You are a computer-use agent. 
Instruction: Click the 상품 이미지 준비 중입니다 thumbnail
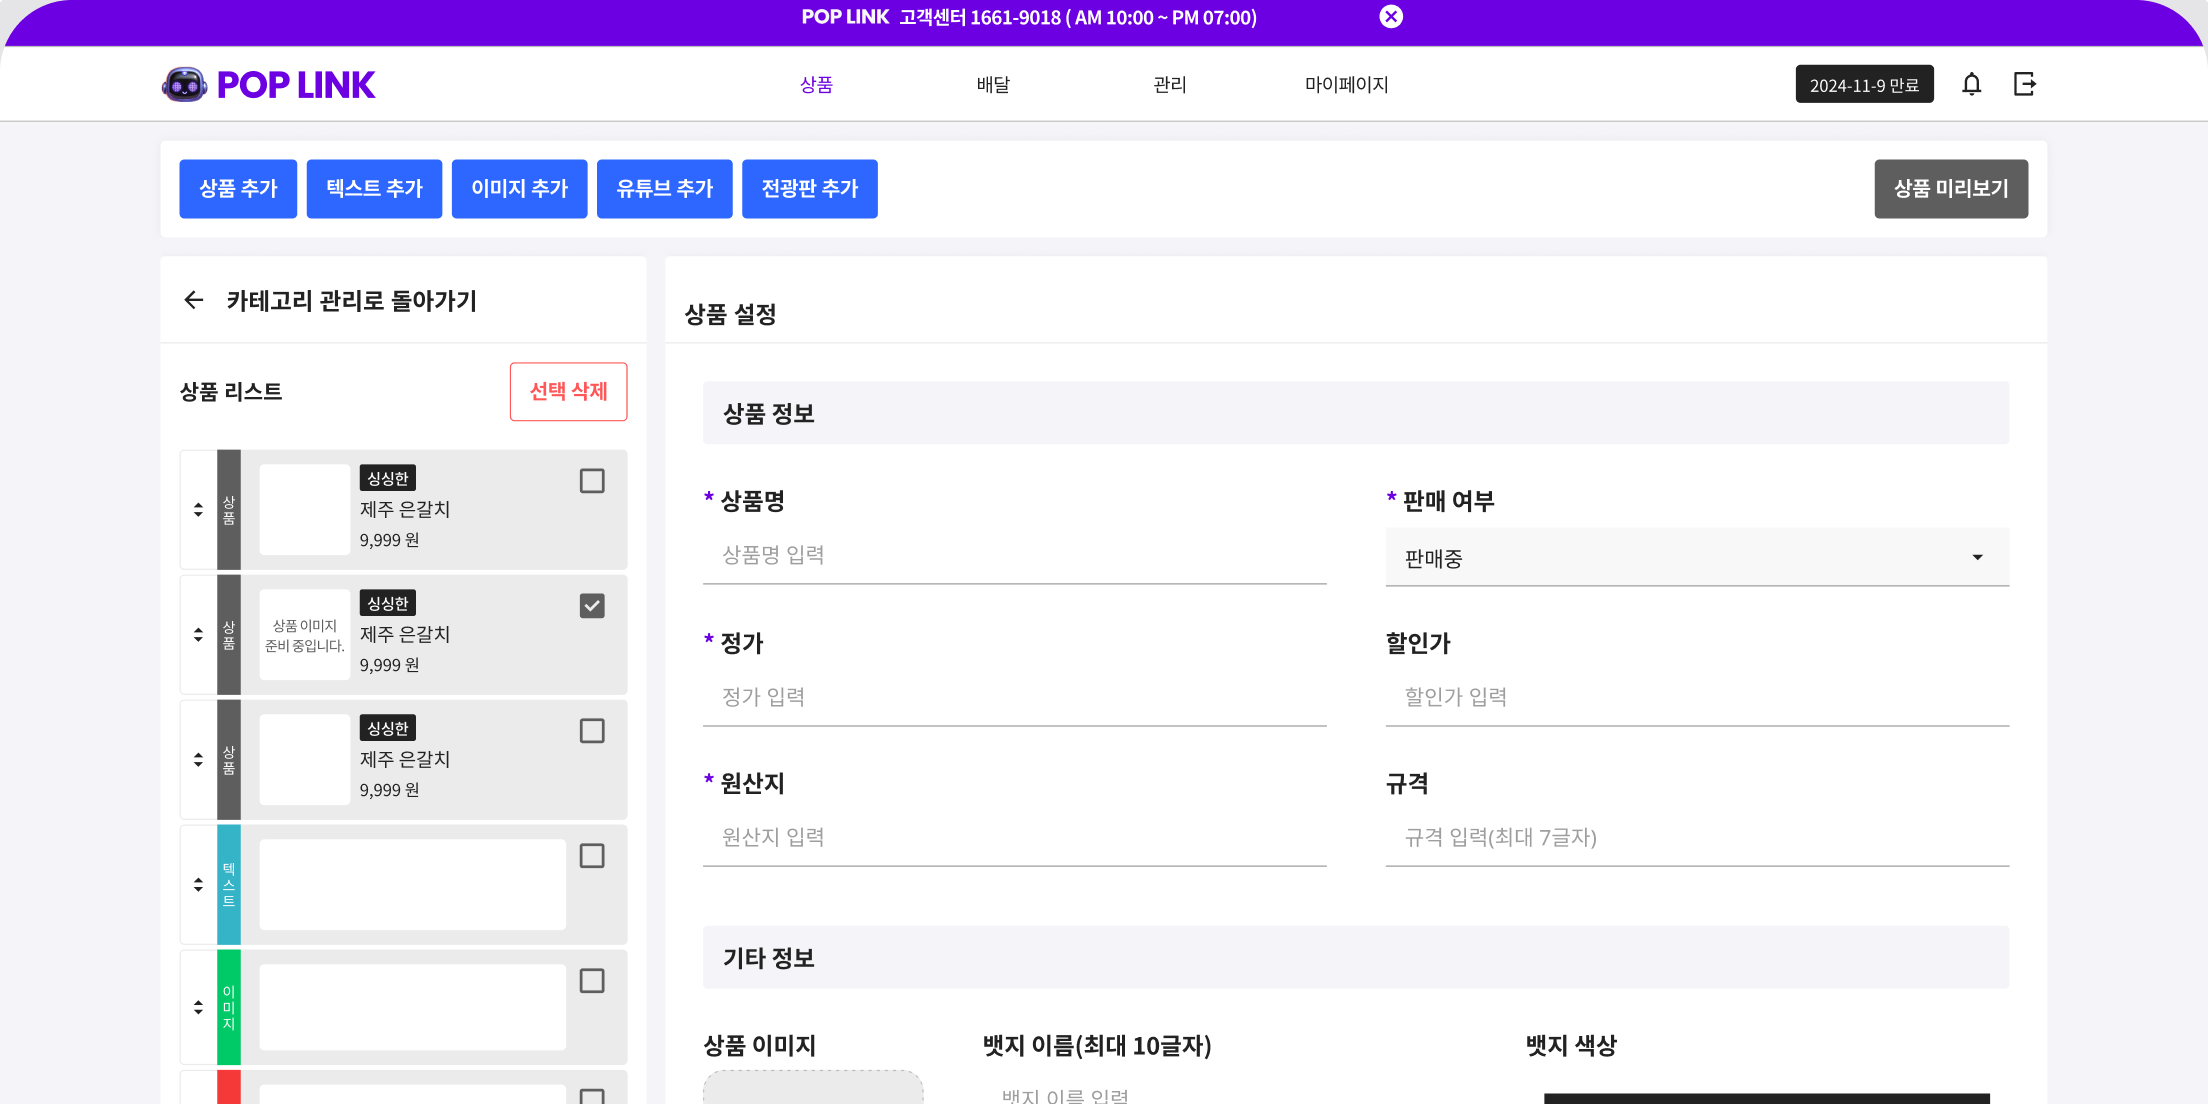305,635
